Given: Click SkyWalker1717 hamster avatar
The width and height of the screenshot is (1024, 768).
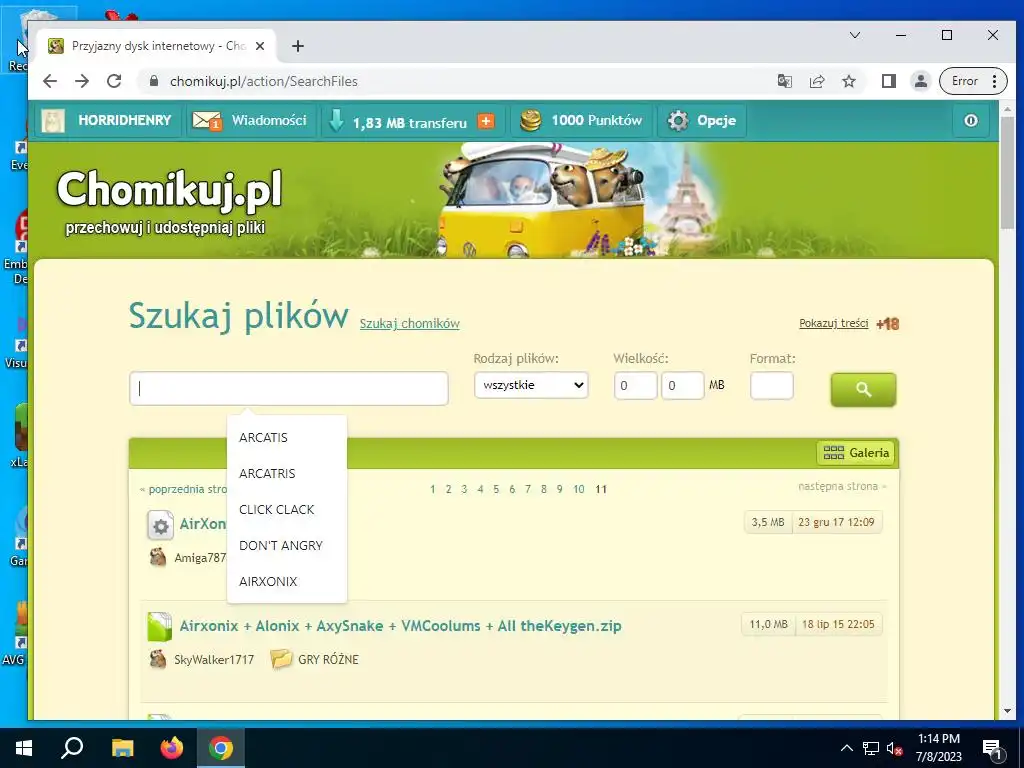Looking at the screenshot, I should [x=157, y=659].
